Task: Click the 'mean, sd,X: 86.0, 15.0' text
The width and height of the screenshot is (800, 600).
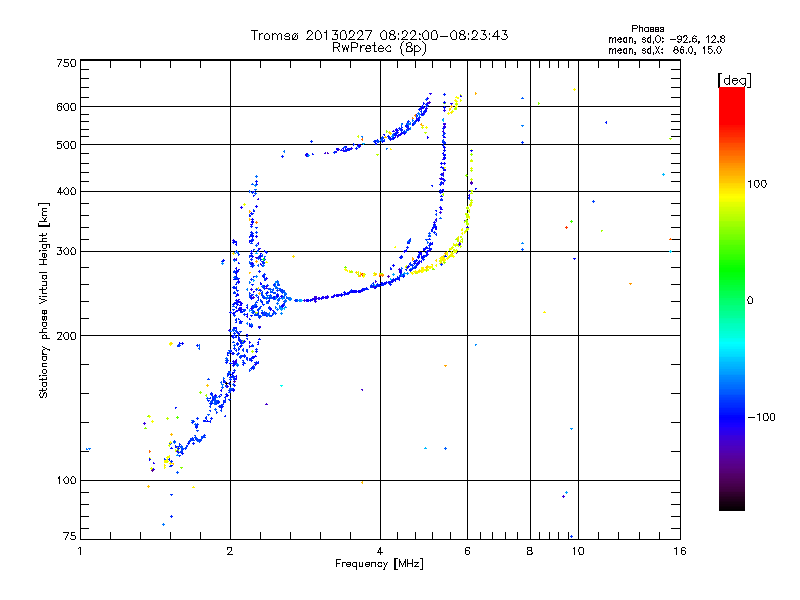Action: (x=665, y=50)
